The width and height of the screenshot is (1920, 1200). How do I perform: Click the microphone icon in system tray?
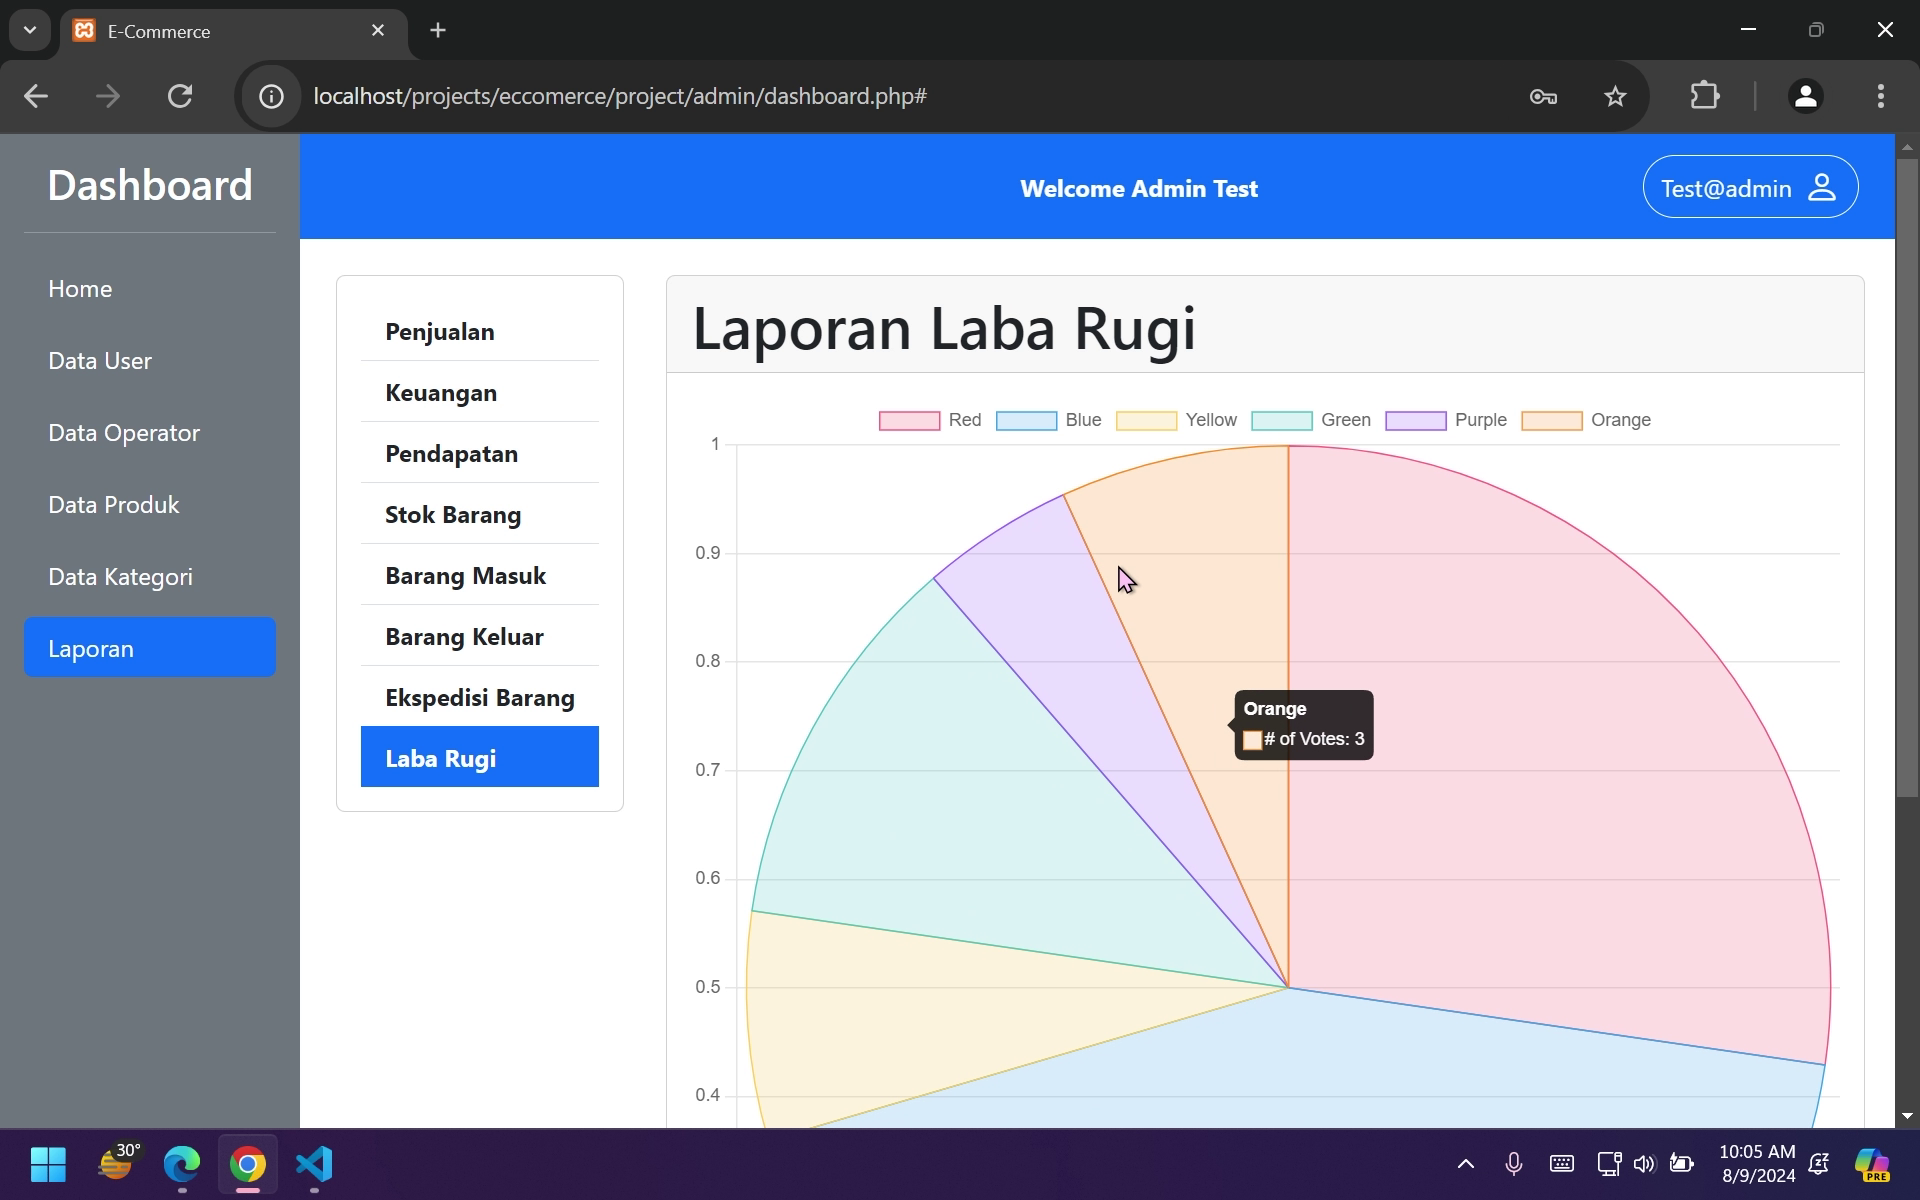[x=1514, y=1164]
